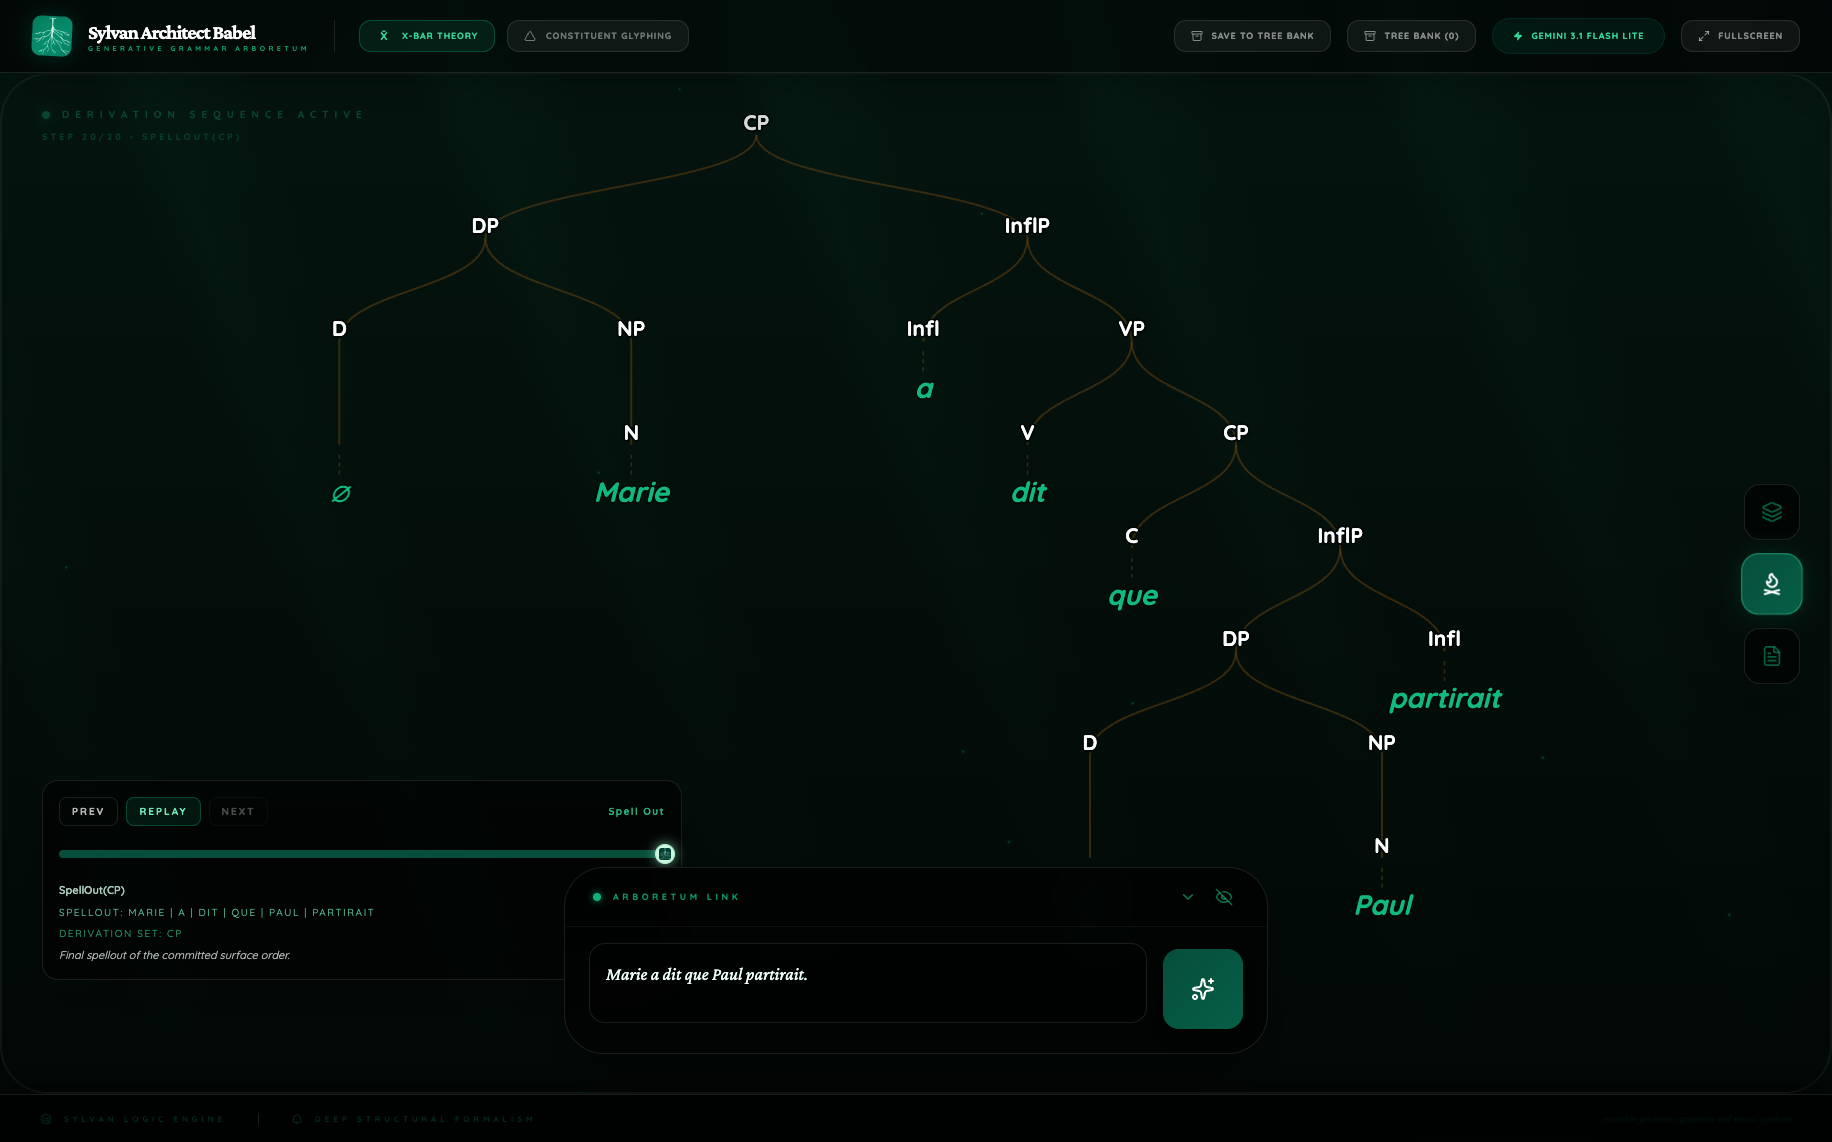Screen dimensions: 1832x1142
Task: Click the Sylvan Architect Babel tree logo
Action: pos(52,36)
